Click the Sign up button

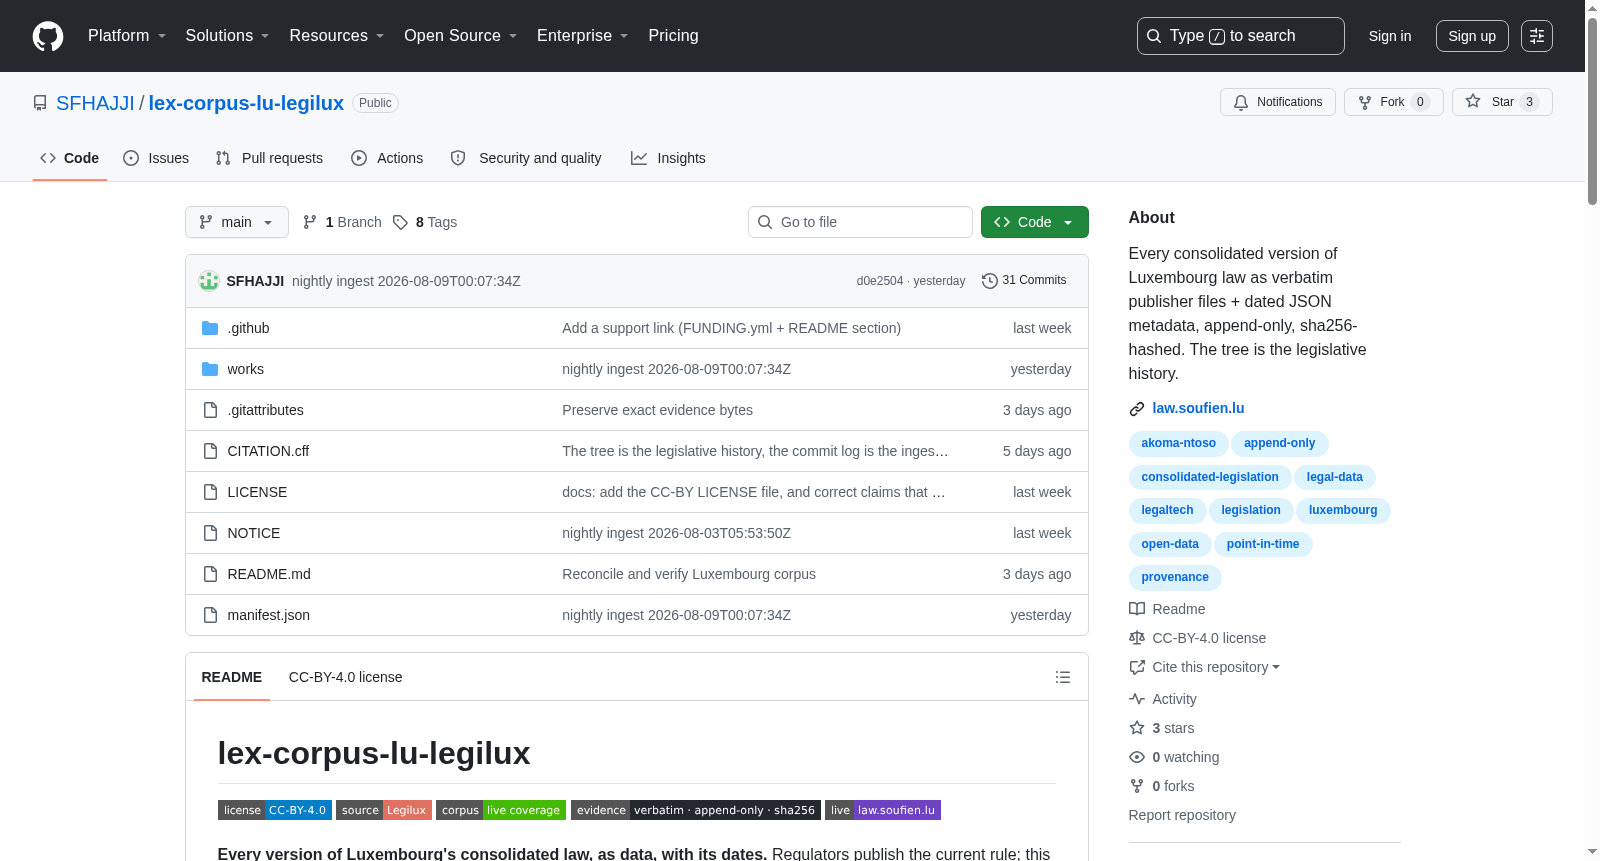(1472, 36)
